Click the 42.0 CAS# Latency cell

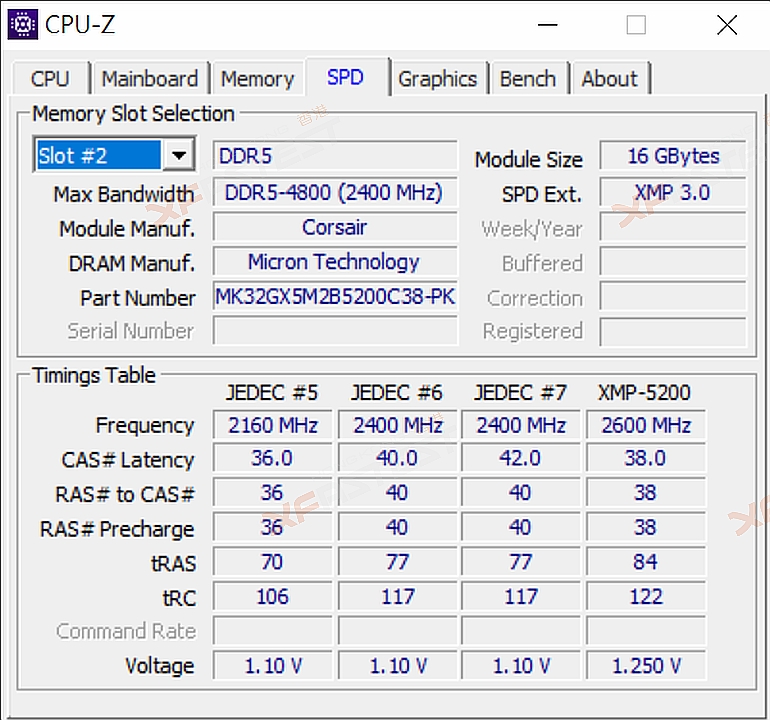[521, 458]
